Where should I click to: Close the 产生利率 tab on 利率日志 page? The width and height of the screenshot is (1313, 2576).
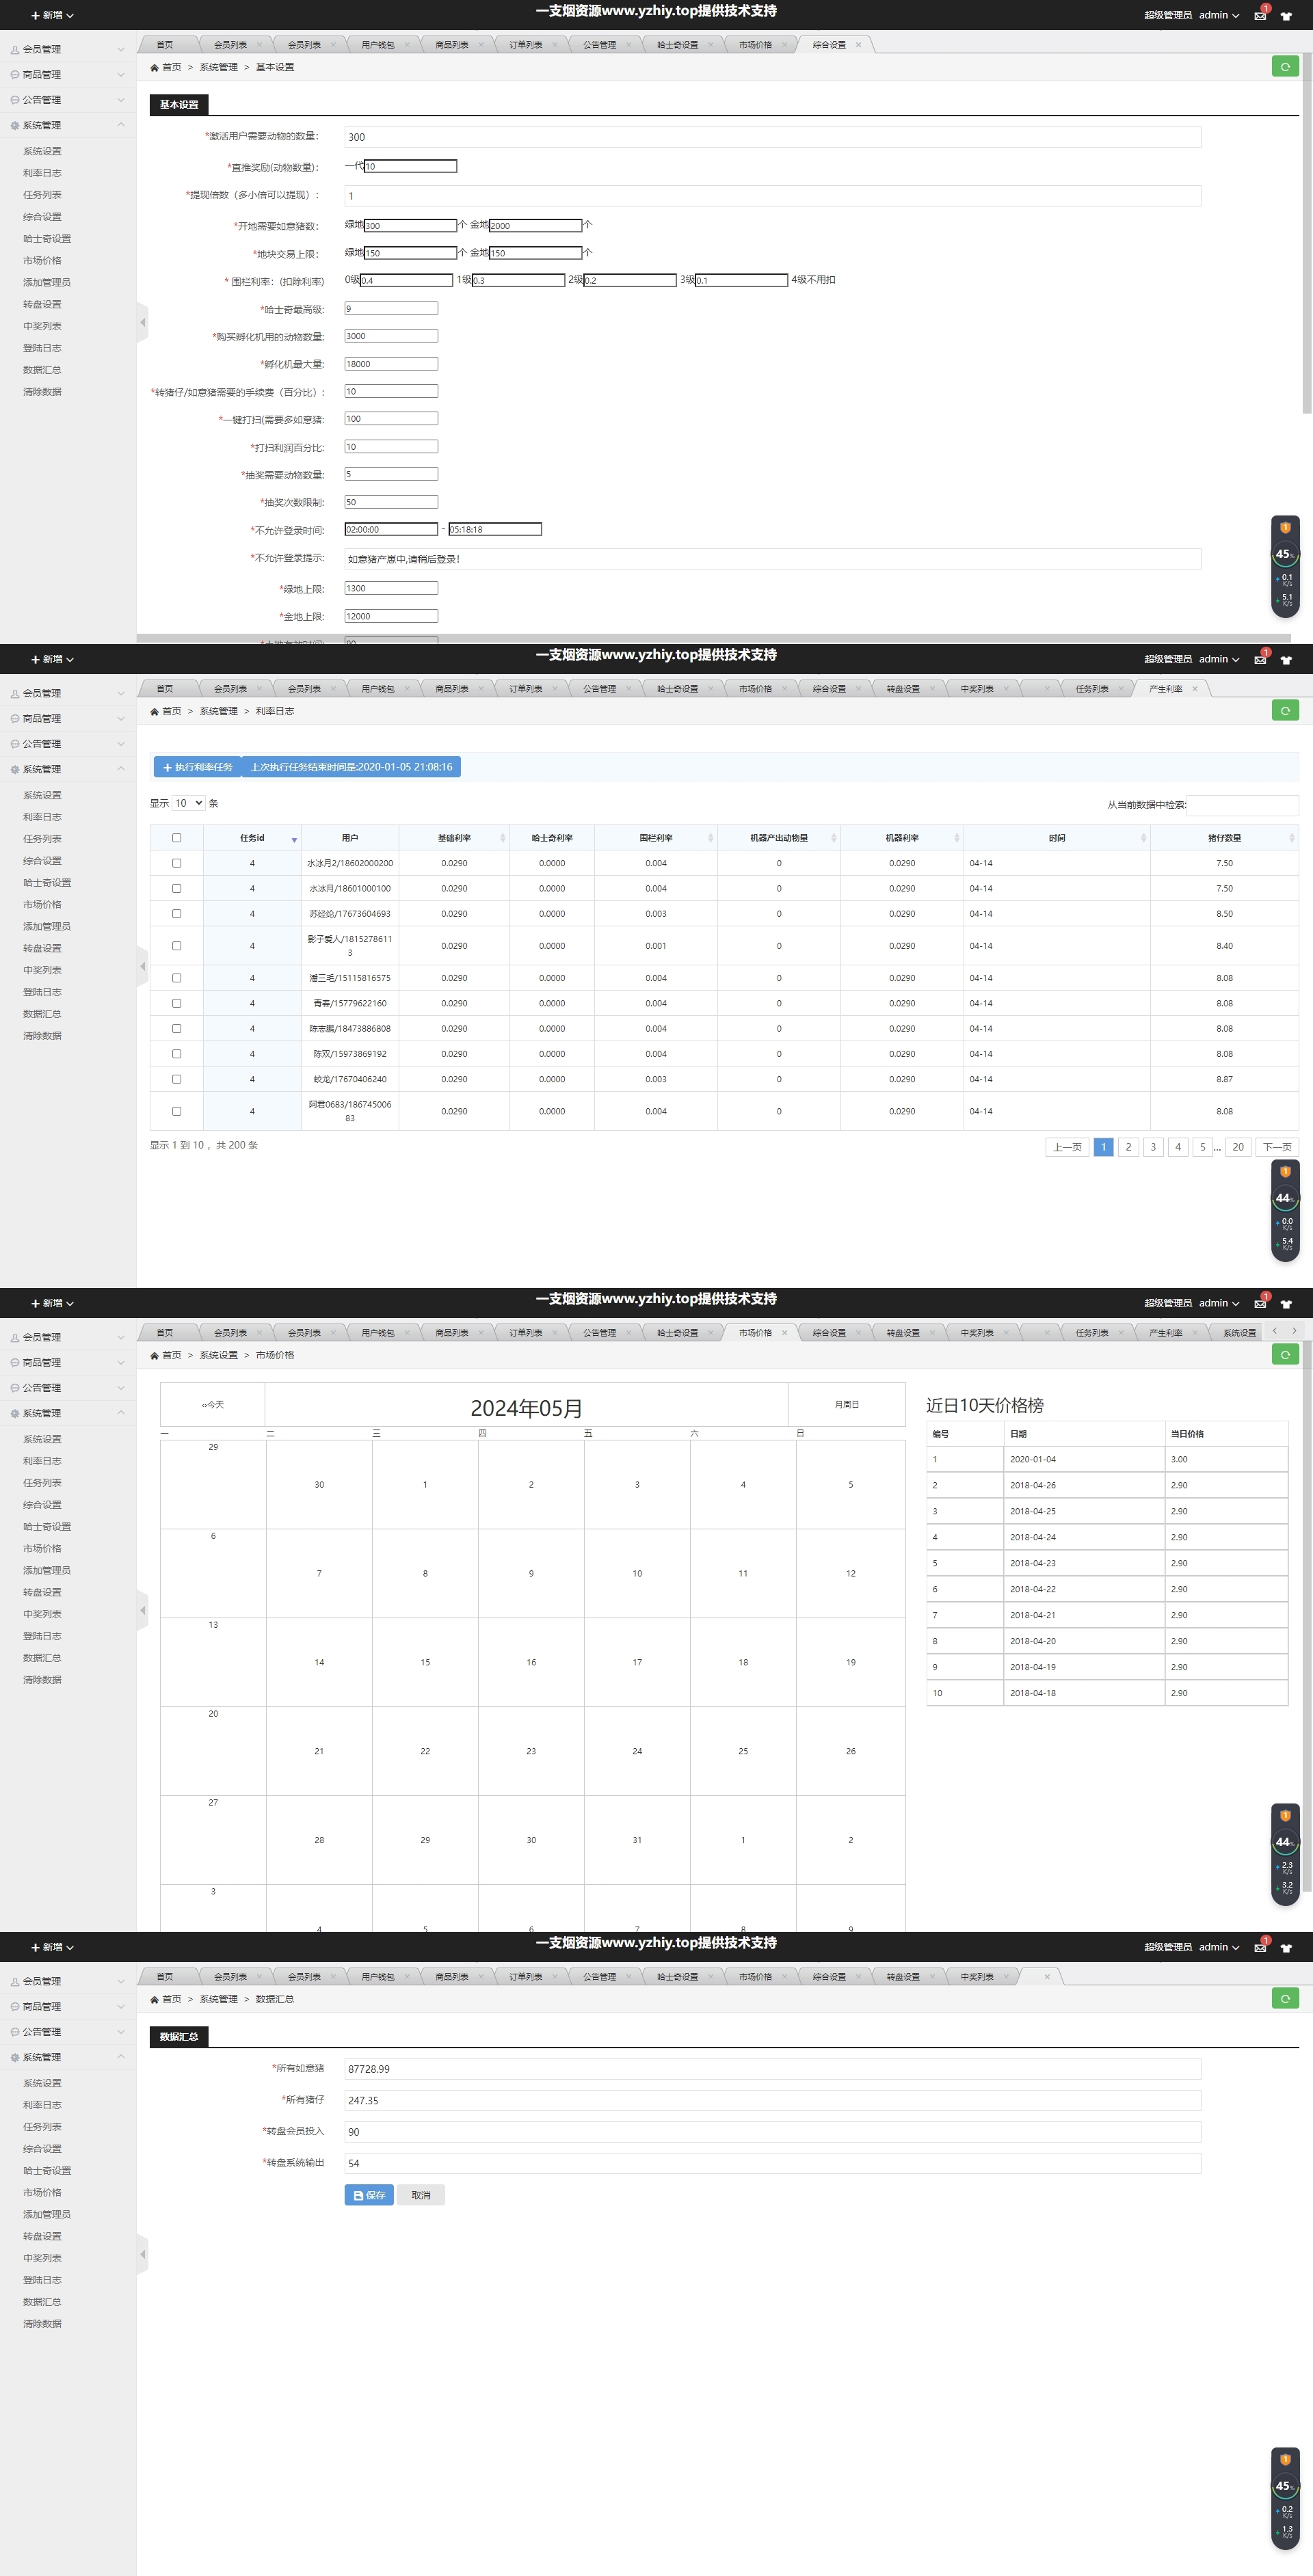pos(1194,689)
